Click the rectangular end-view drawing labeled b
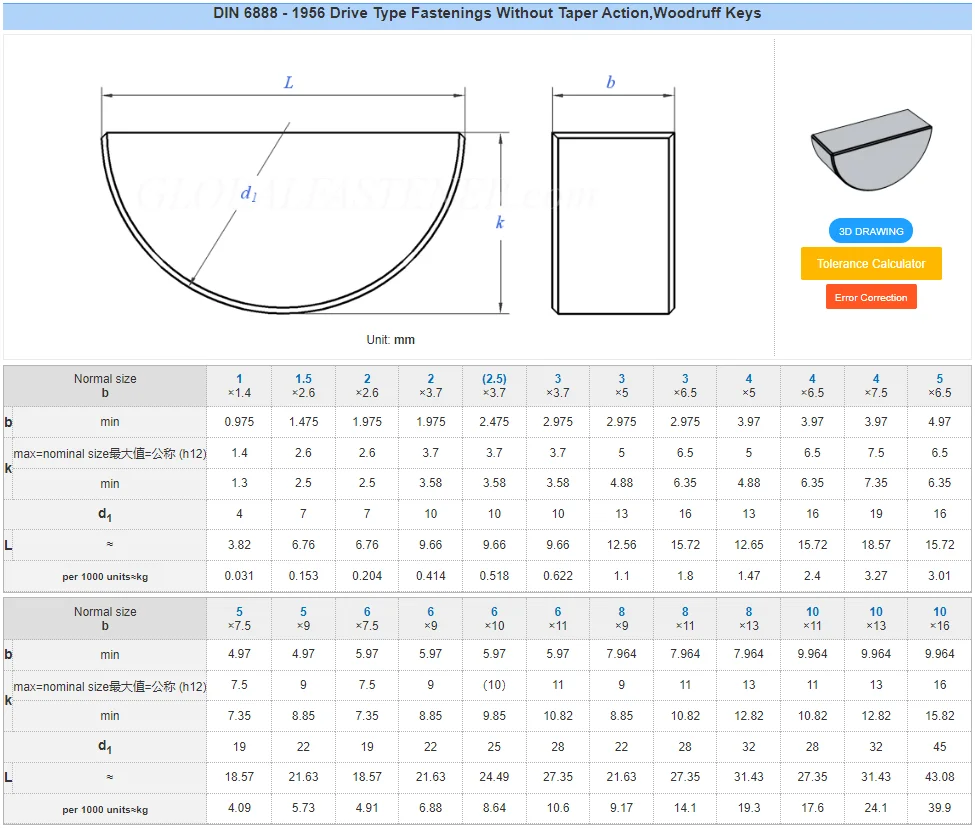This screenshot has width=975, height=828. click(611, 222)
